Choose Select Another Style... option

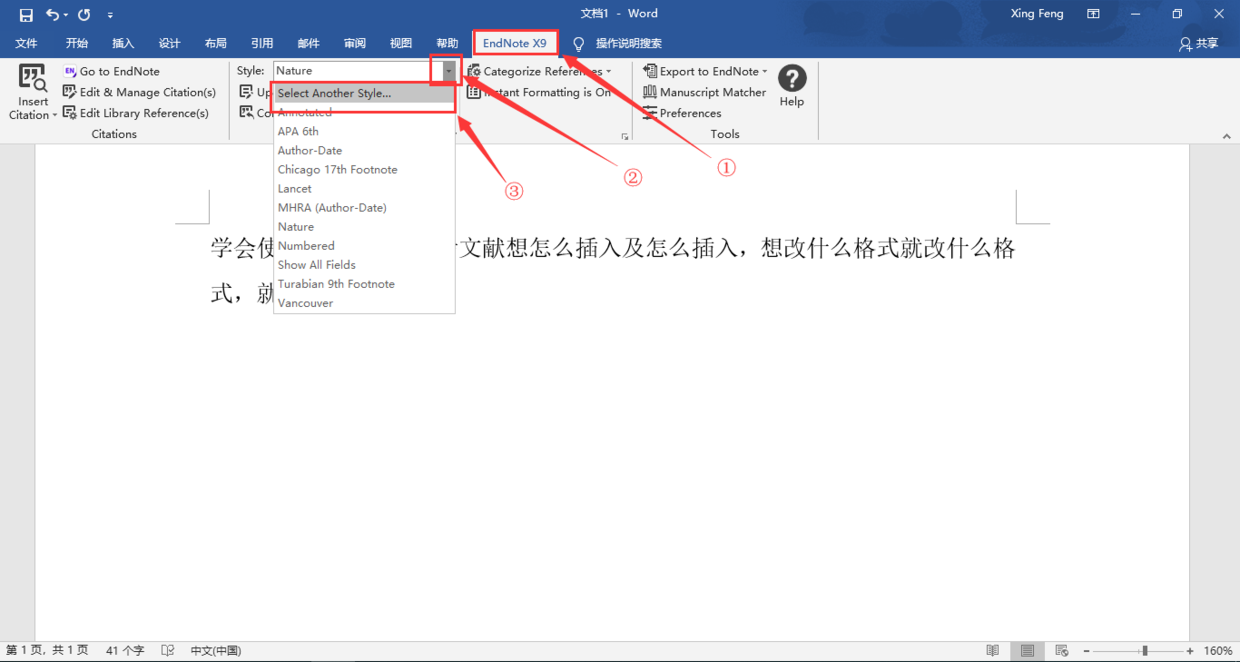click(x=364, y=93)
